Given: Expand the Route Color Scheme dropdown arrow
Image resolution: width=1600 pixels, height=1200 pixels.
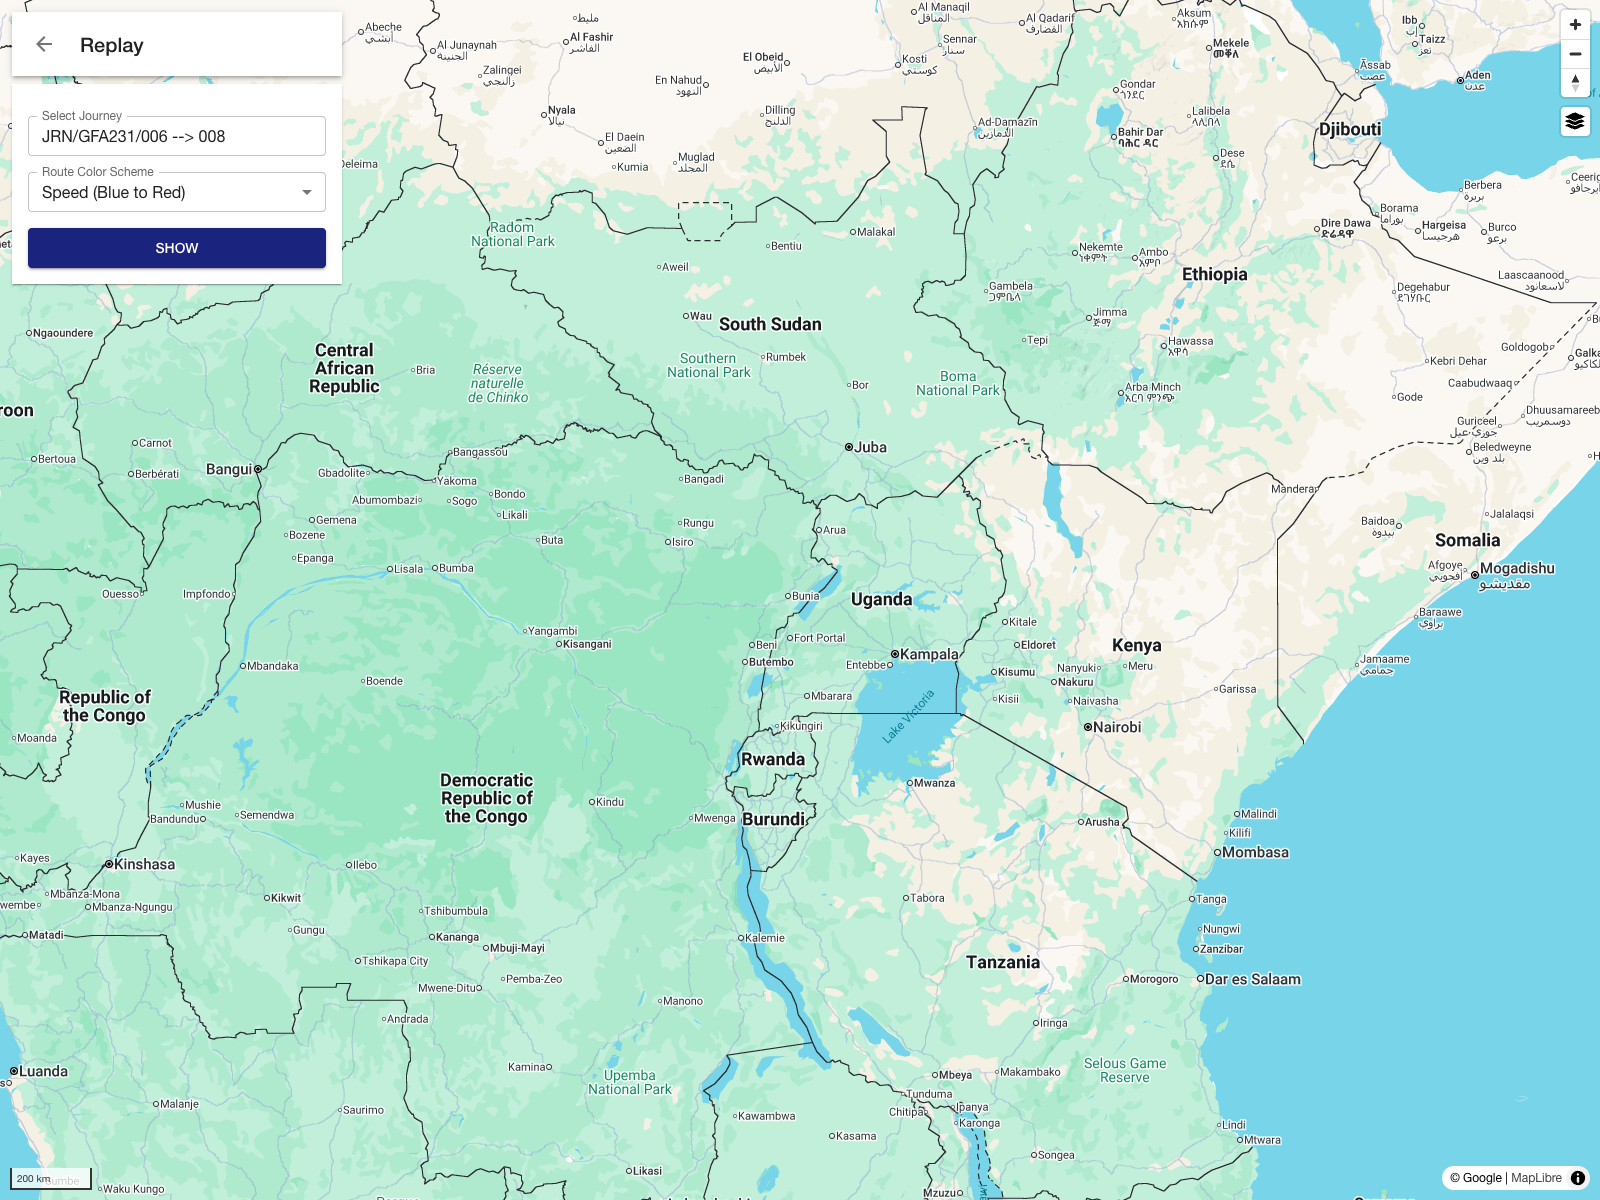Looking at the screenshot, I should pos(307,192).
